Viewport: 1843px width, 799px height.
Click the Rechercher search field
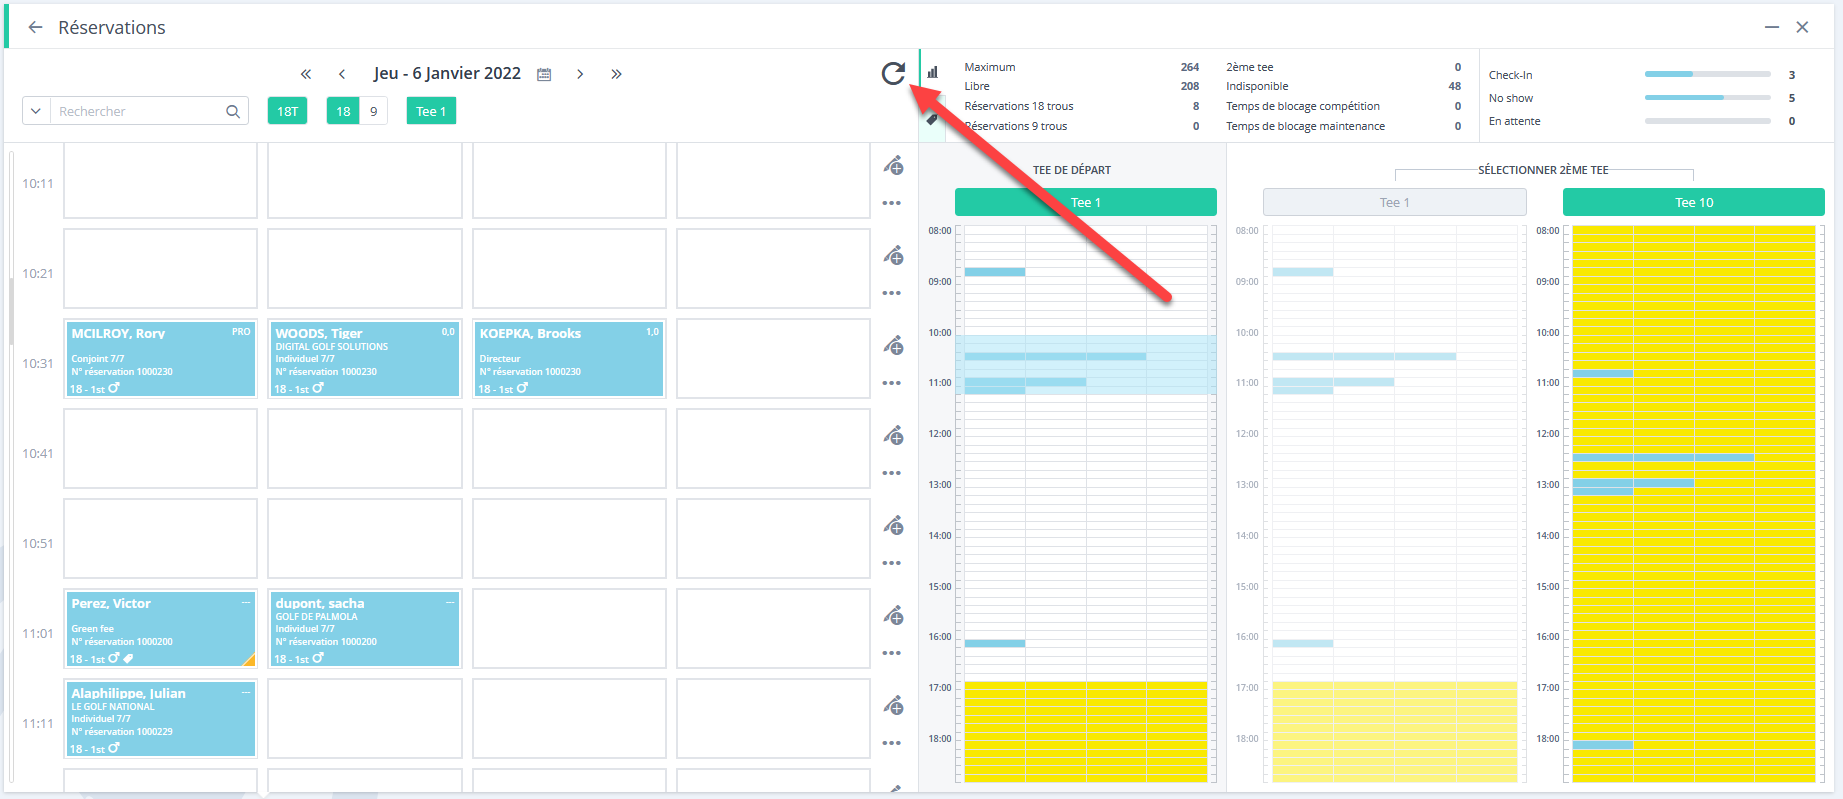pos(140,111)
